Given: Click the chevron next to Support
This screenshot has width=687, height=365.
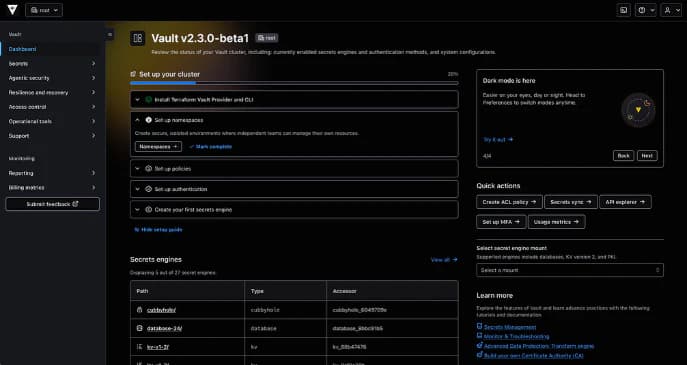Looking at the screenshot, I should coord(93,136).
